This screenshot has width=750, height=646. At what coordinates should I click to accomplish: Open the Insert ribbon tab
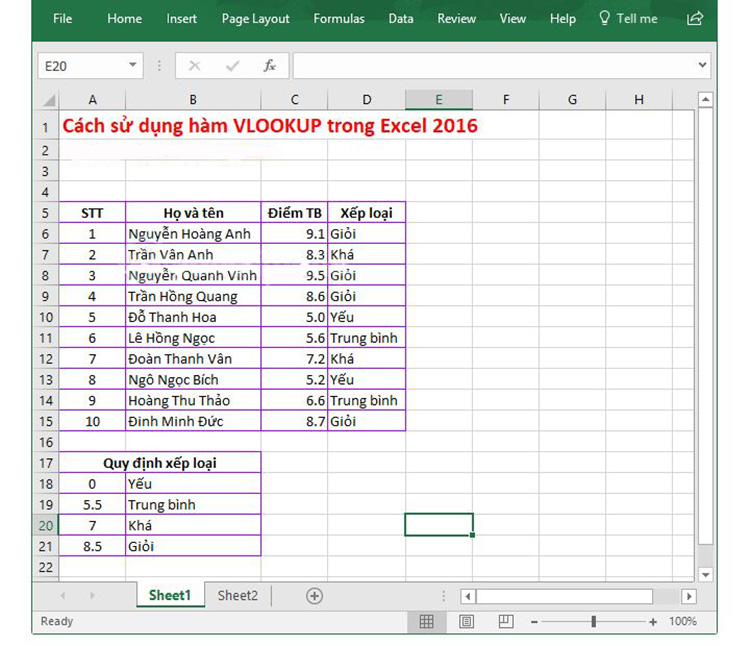pos(181,19)
